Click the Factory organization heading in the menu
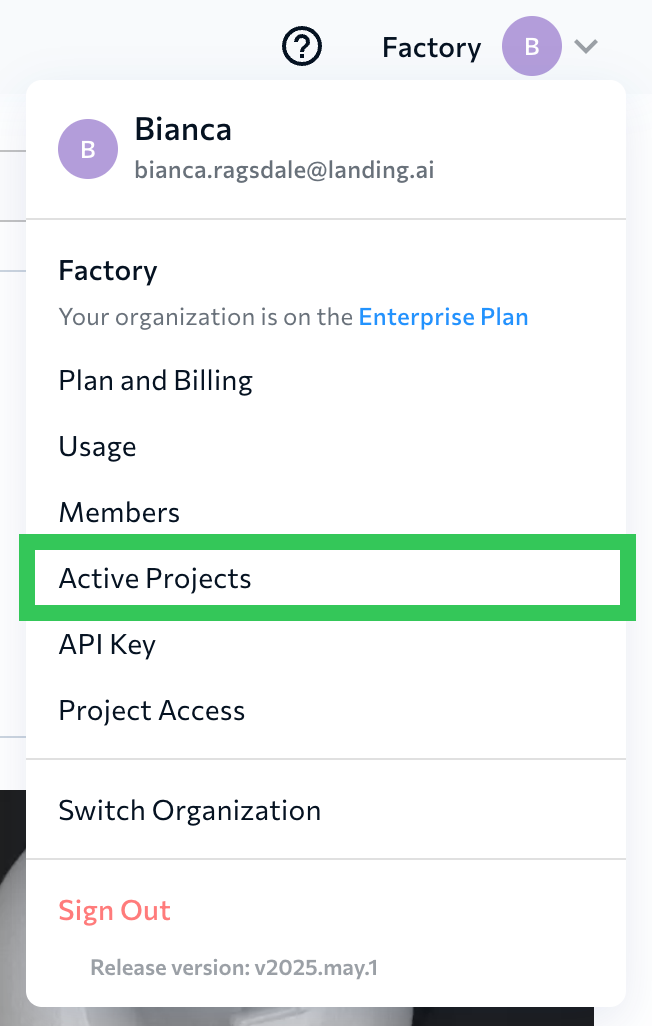This screenshot has height=1026, width=652. click(107, 270)
